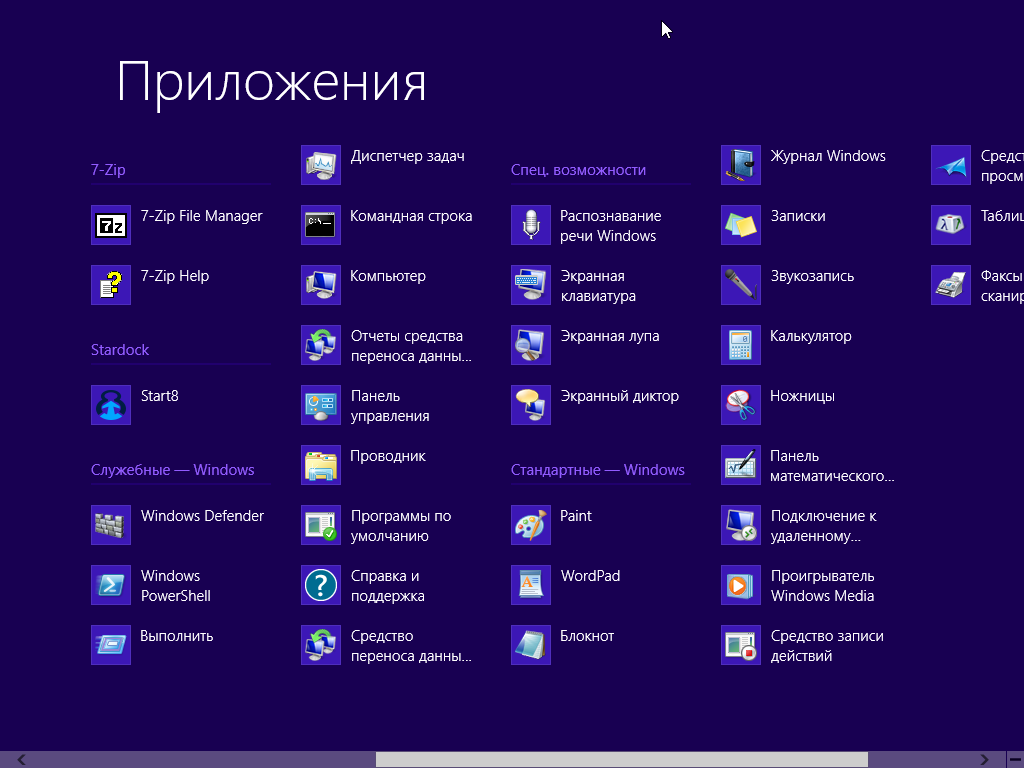Launch Средство переноса данных icon

[x=321, y=646]
